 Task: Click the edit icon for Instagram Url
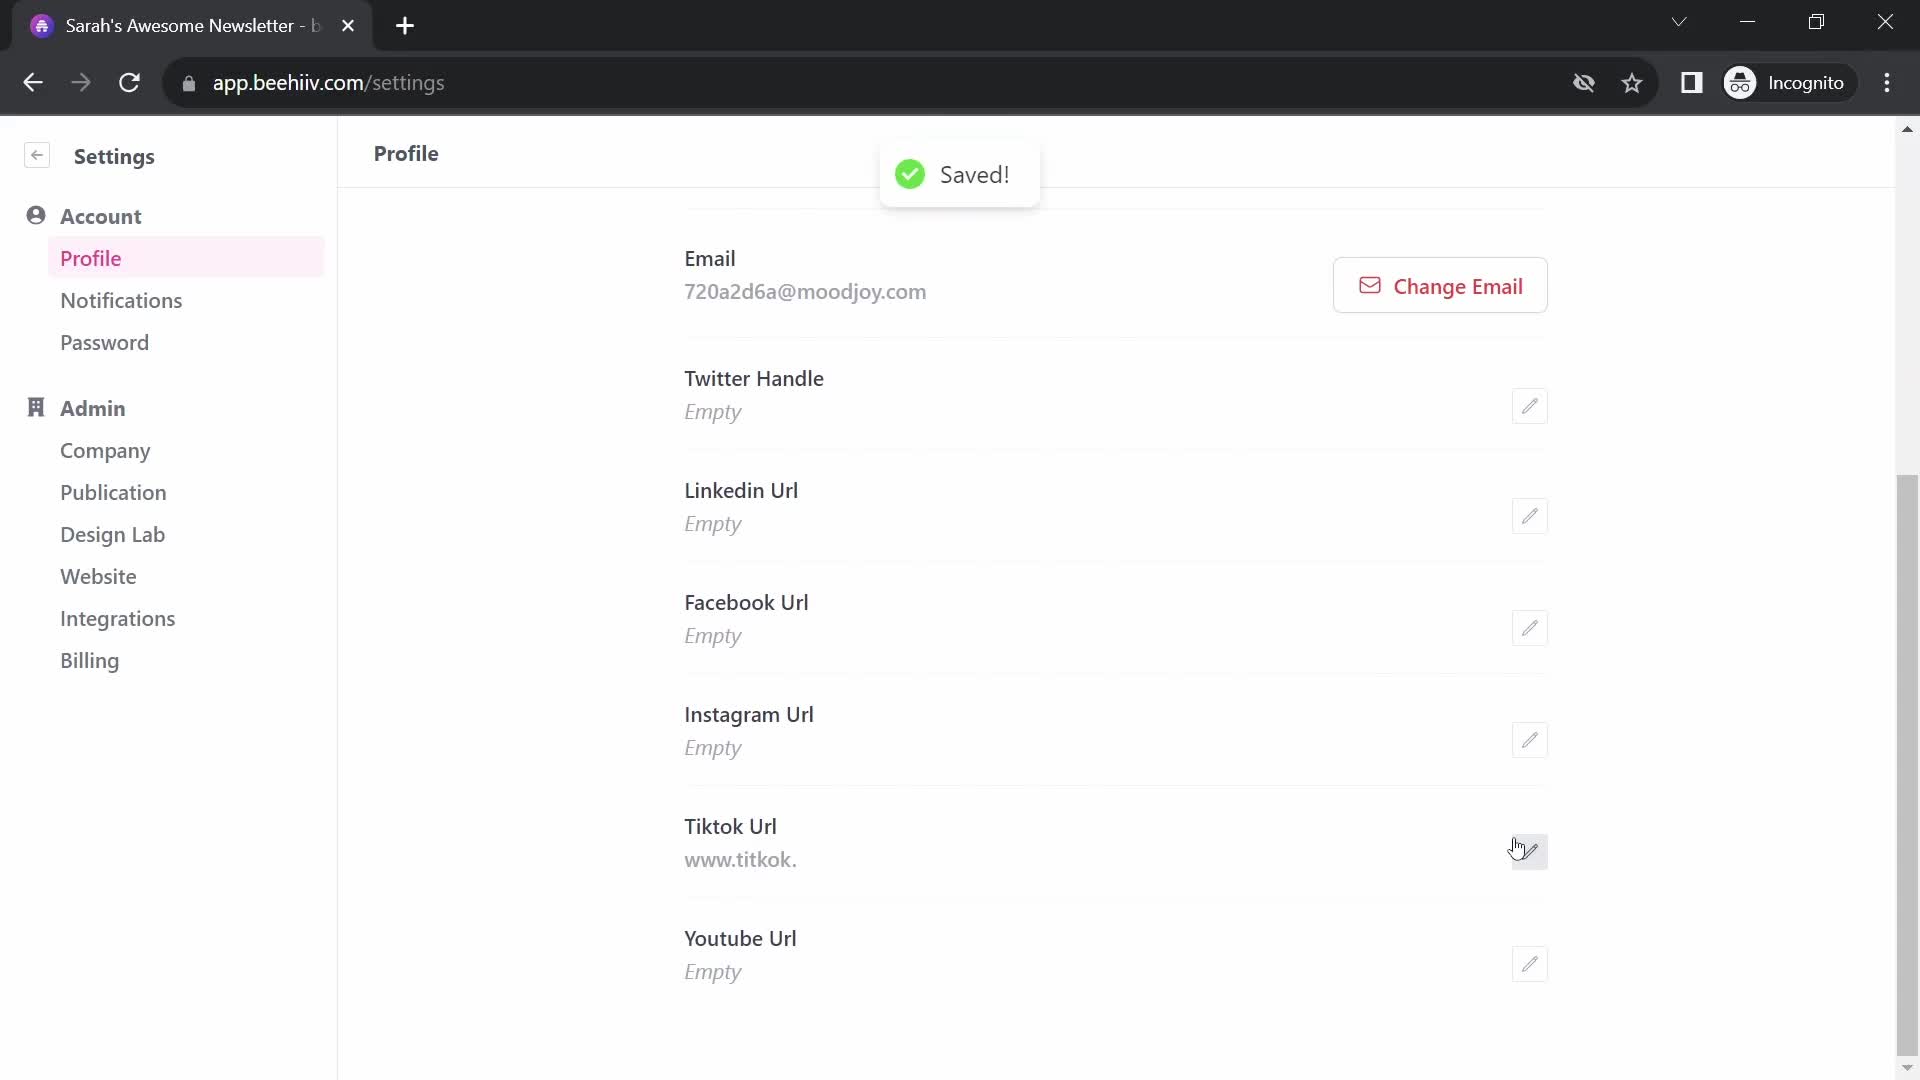(1528, 740)
